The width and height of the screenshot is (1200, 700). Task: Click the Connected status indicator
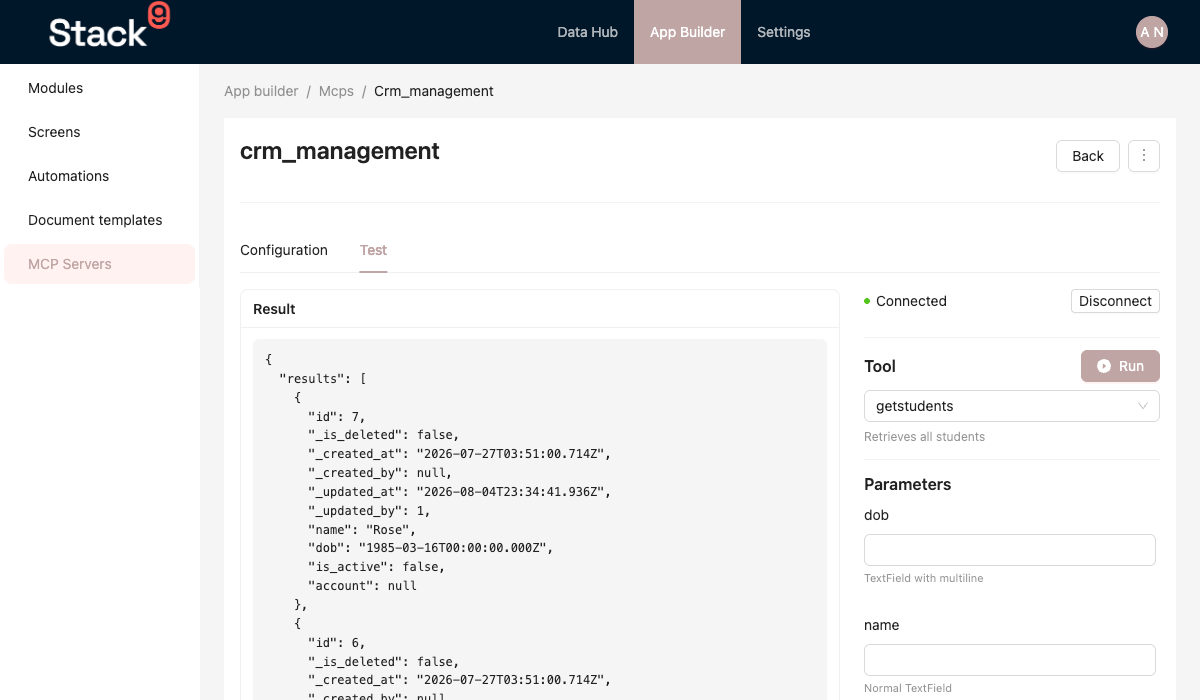[x=905, y=301]
